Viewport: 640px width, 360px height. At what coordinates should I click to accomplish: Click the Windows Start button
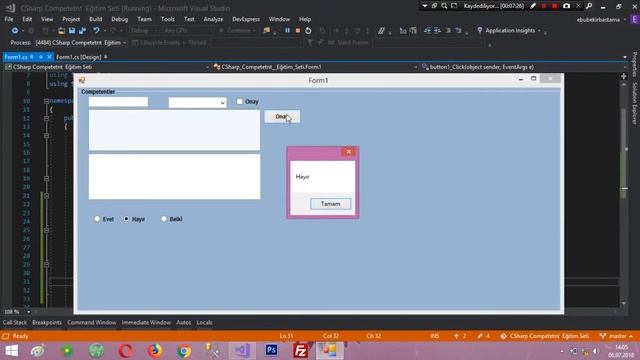tap(11, 351)
